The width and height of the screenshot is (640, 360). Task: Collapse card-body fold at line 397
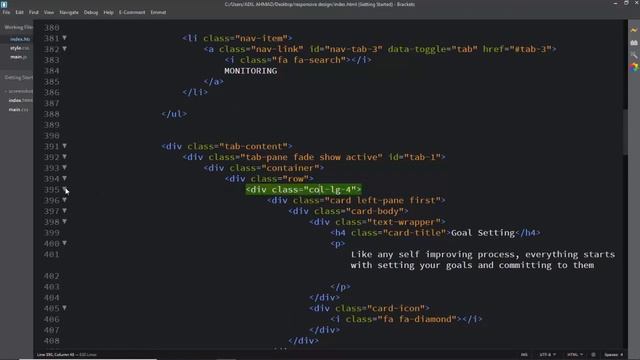point(64,211)
